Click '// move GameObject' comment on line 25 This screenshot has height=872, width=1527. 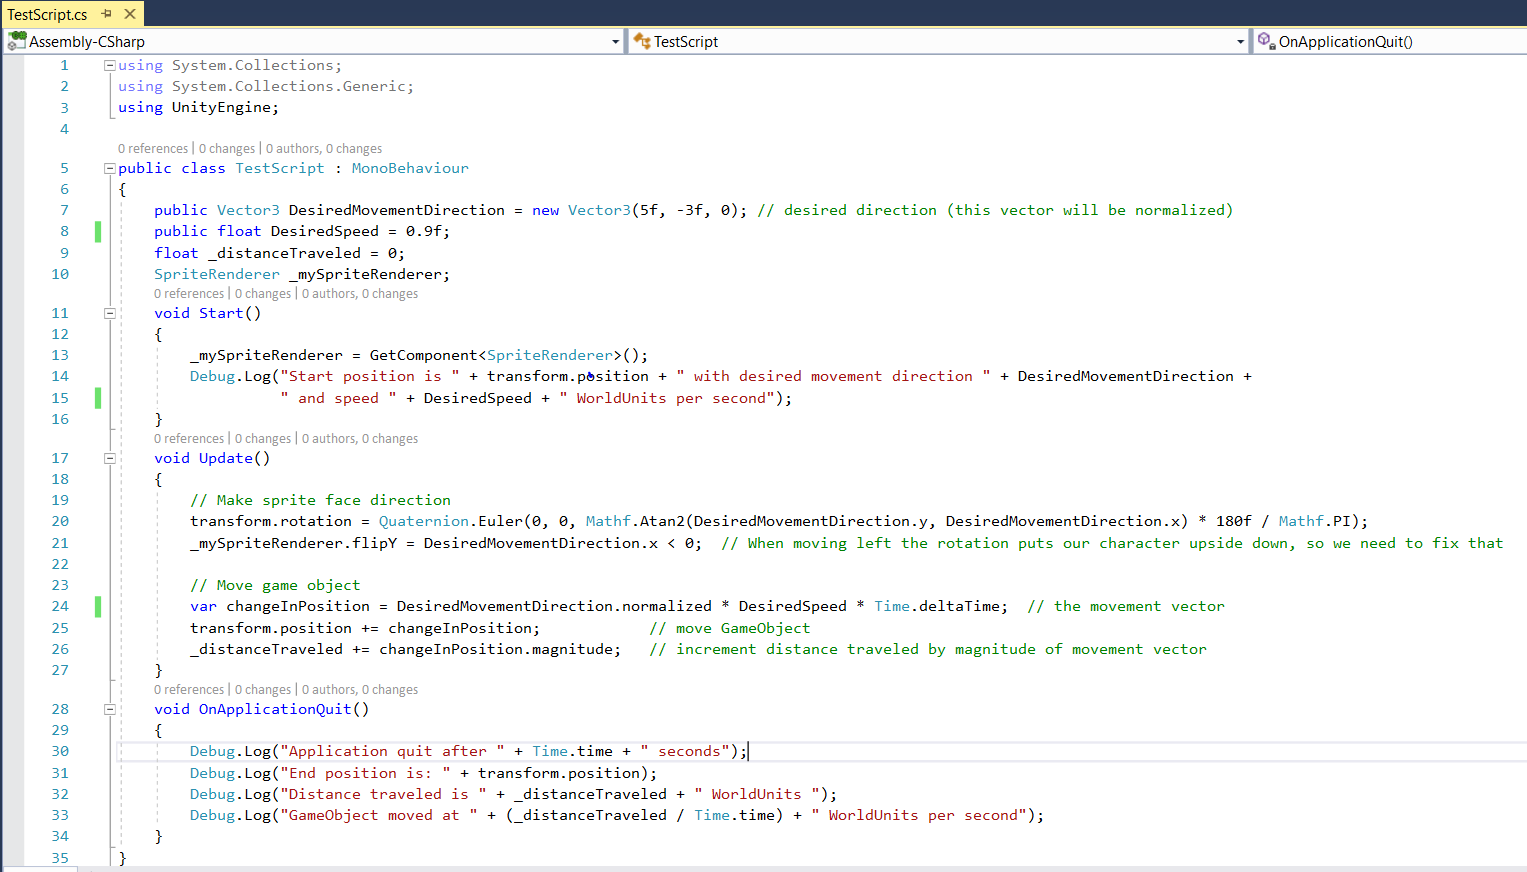[x=730, y=628]
